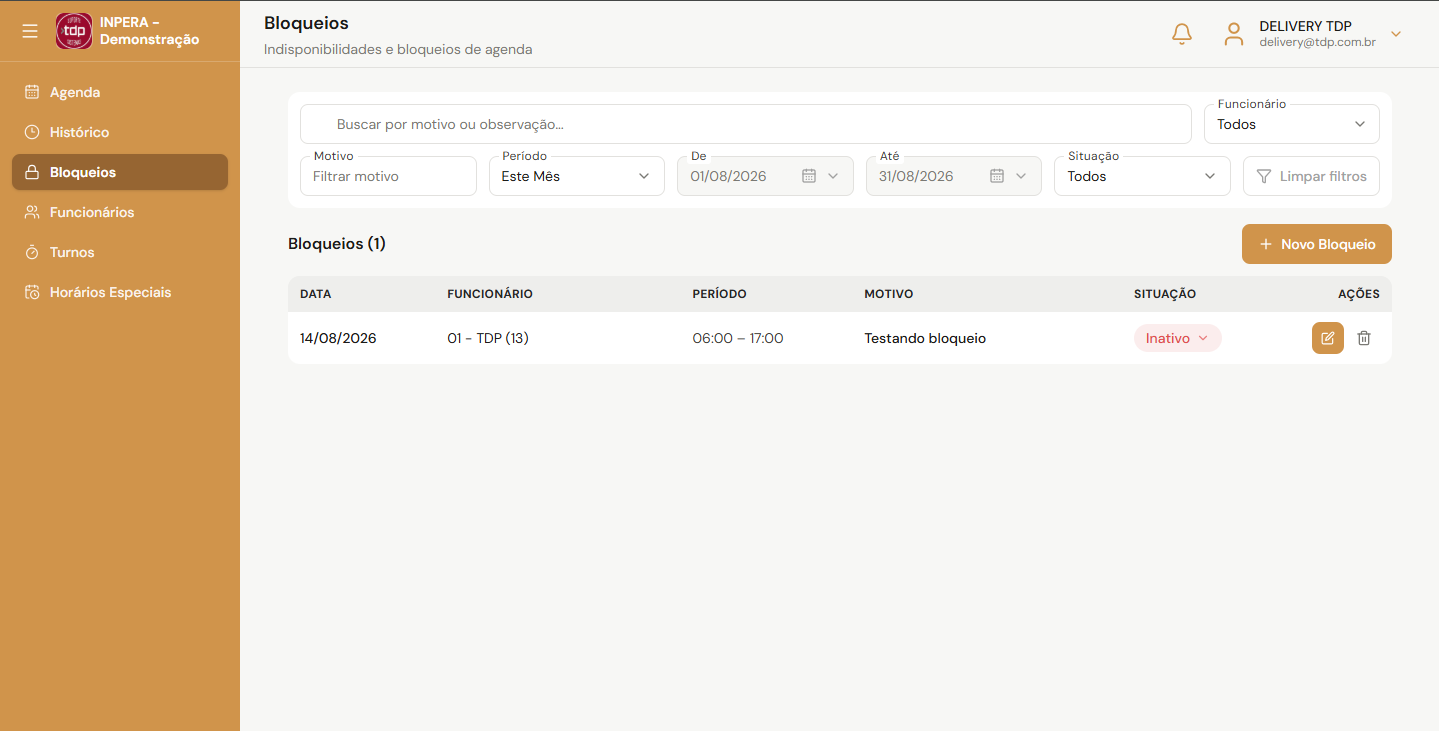Click the 01 - TDP (13) cell
1439x731 pixels.
click(488, 338)
